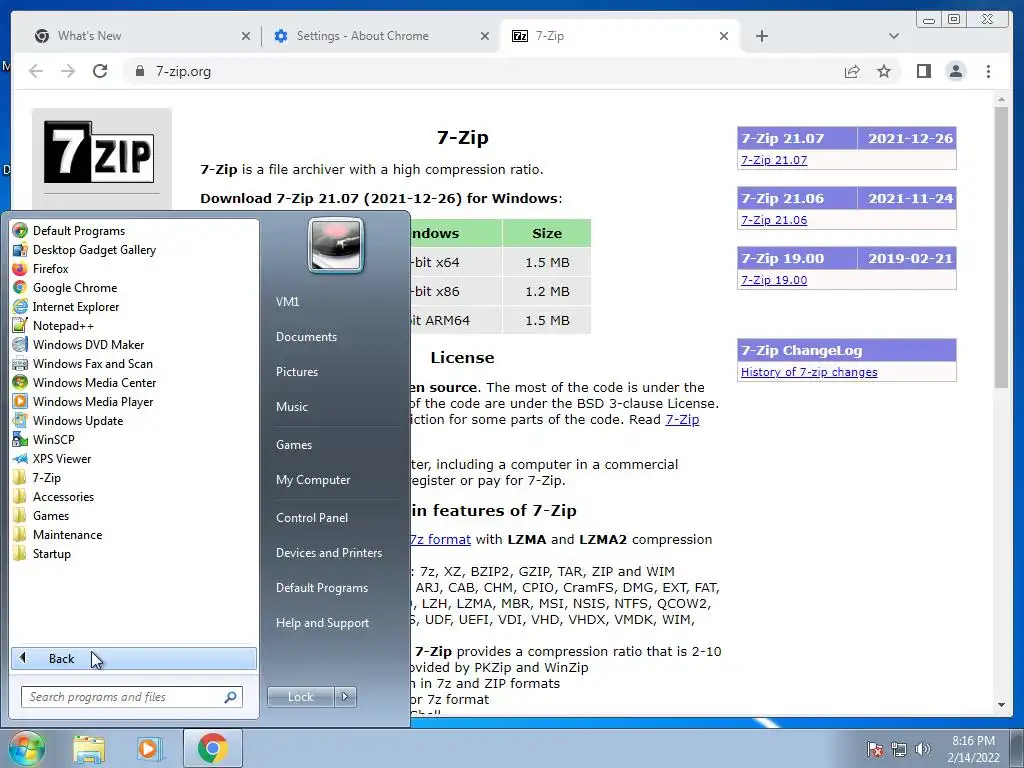This screenshot has width=1024, height=768.
Task: Click the user account picture
Action: click(x=336, y=246)
